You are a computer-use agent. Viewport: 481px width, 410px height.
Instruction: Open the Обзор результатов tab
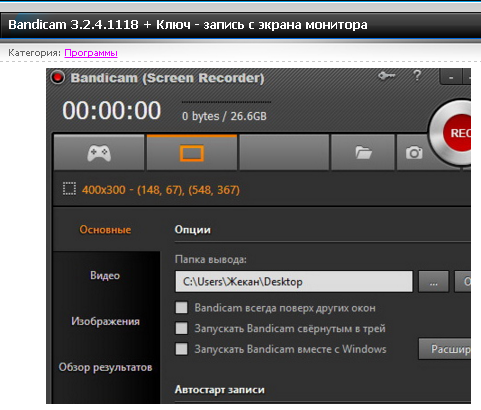coord(105,367)
